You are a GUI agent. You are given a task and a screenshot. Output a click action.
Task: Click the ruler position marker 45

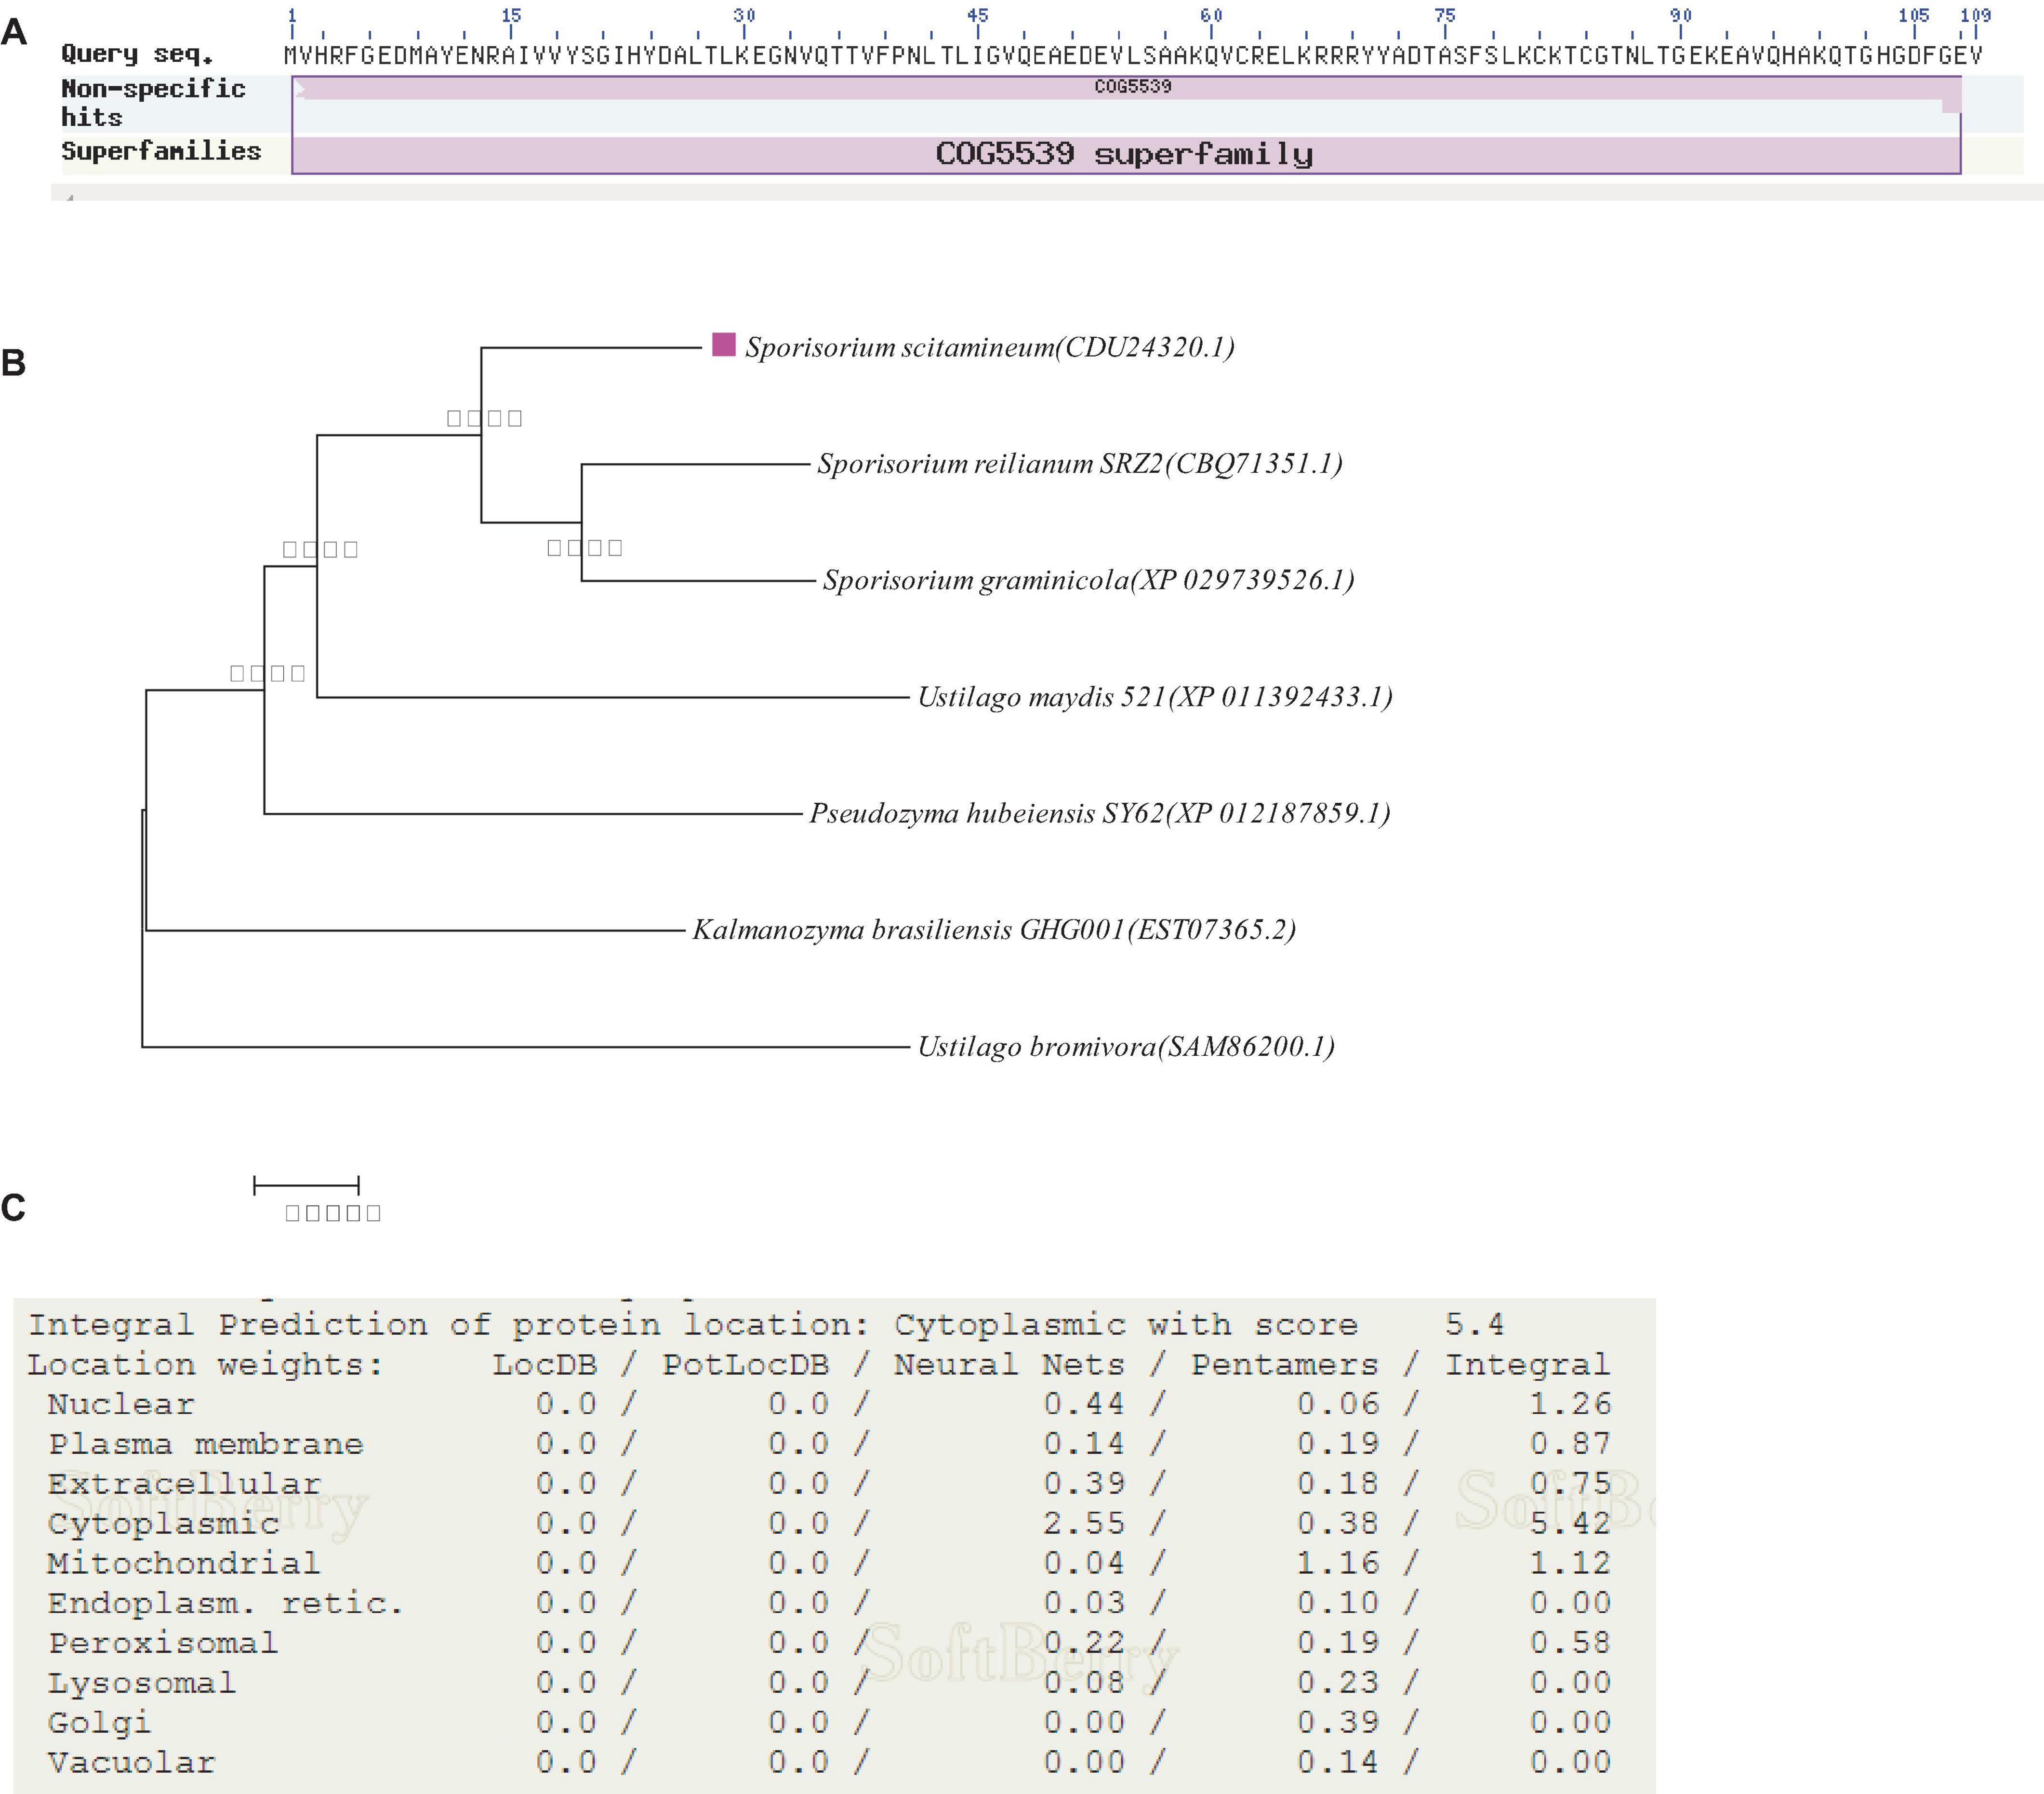tap(978, 15)
